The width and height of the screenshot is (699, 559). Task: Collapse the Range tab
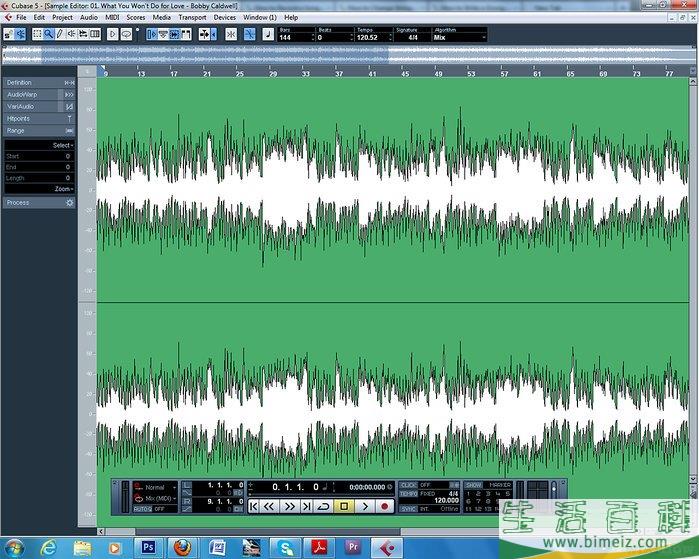39,131
